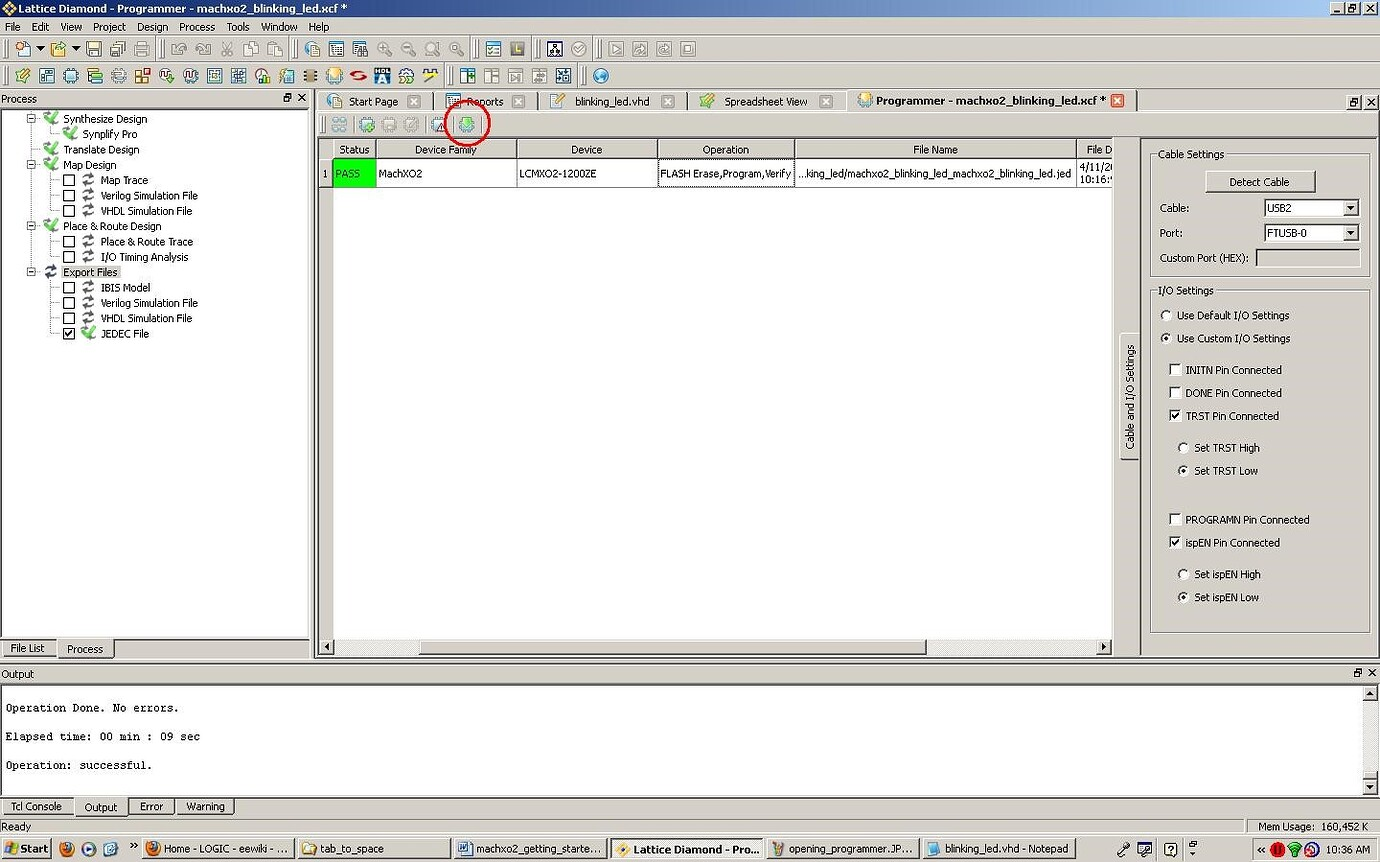1380x862 pixels.
Task: Click the Windows Start button
Action: point(27,849)
